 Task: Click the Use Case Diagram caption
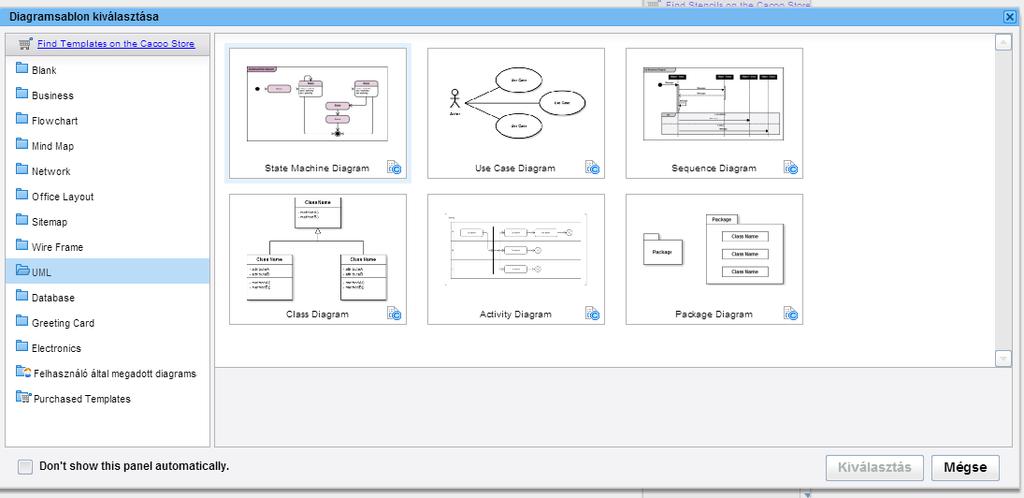click(x=515, y=168)
